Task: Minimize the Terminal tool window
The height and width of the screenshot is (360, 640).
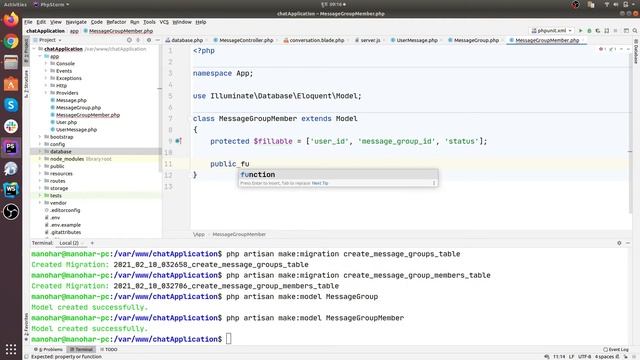Action: 628,243
